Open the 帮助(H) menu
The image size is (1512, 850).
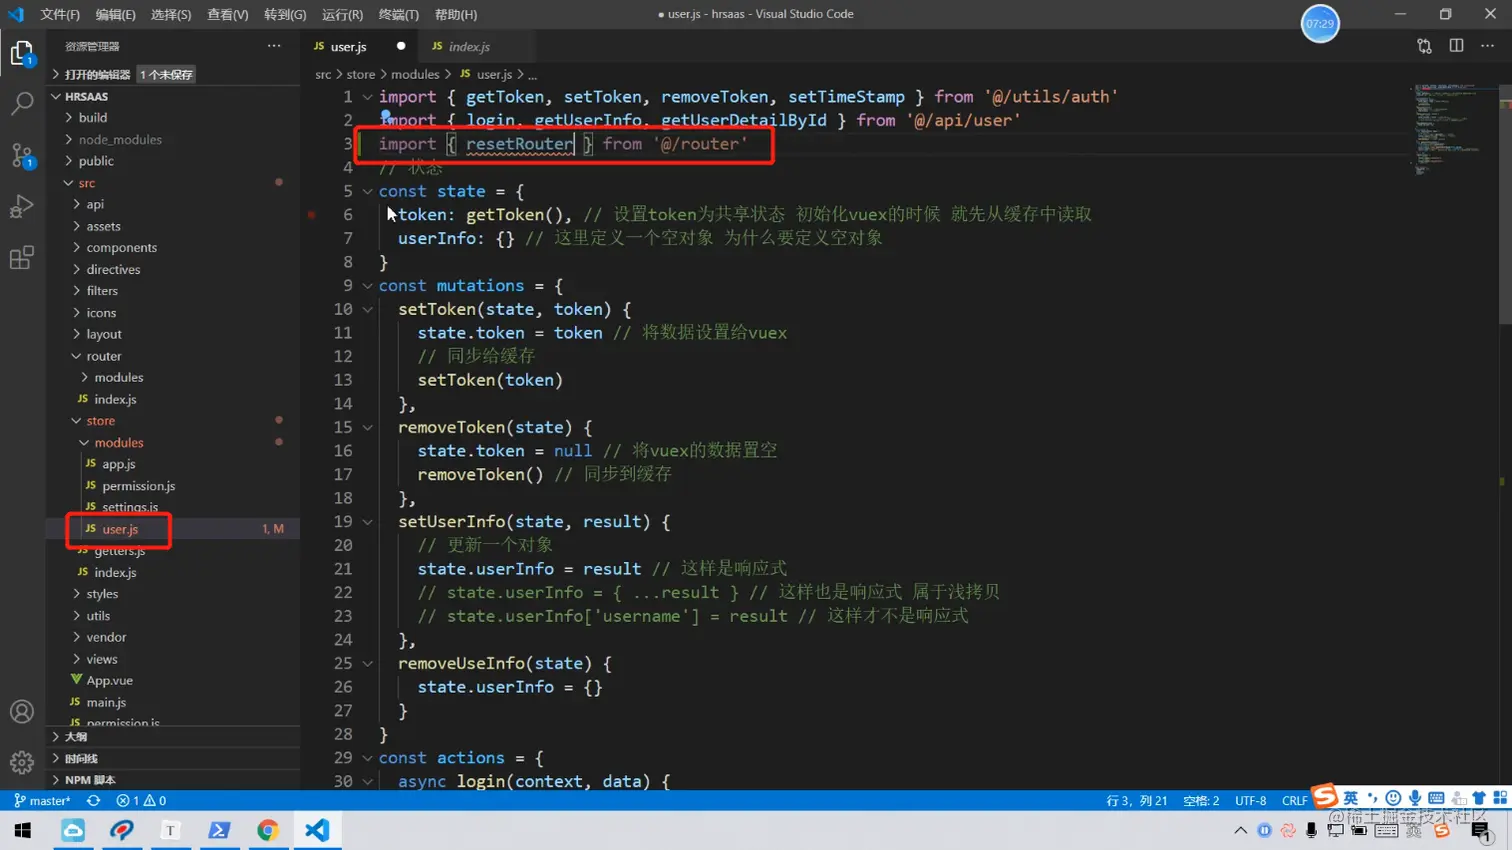[456, 14]
